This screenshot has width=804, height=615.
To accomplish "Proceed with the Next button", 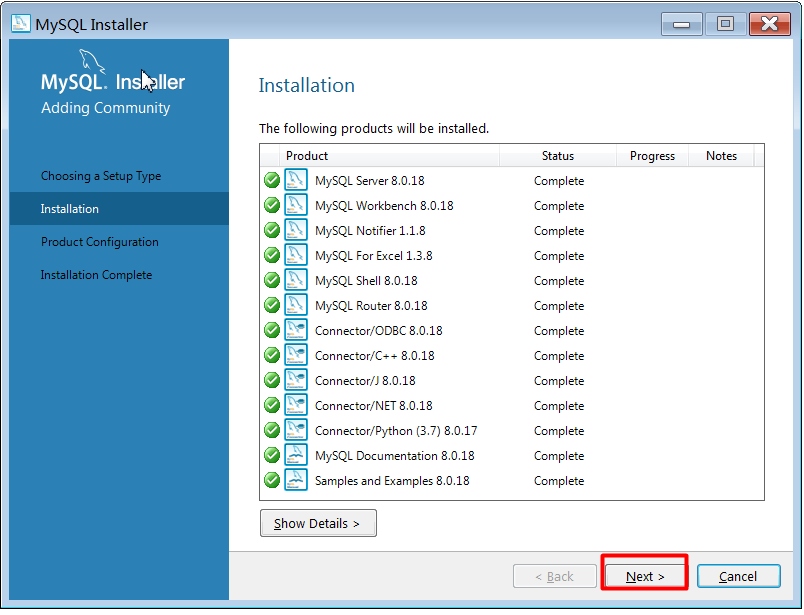I will click(645, 577).
